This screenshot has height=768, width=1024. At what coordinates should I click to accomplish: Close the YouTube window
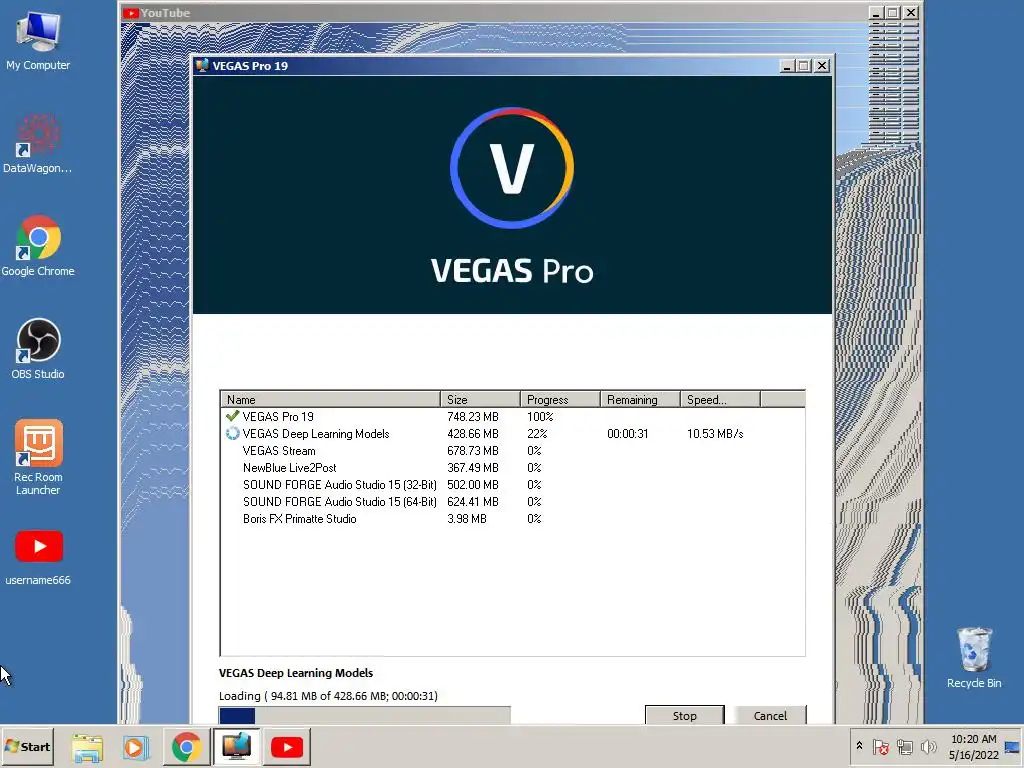[911, 12]
